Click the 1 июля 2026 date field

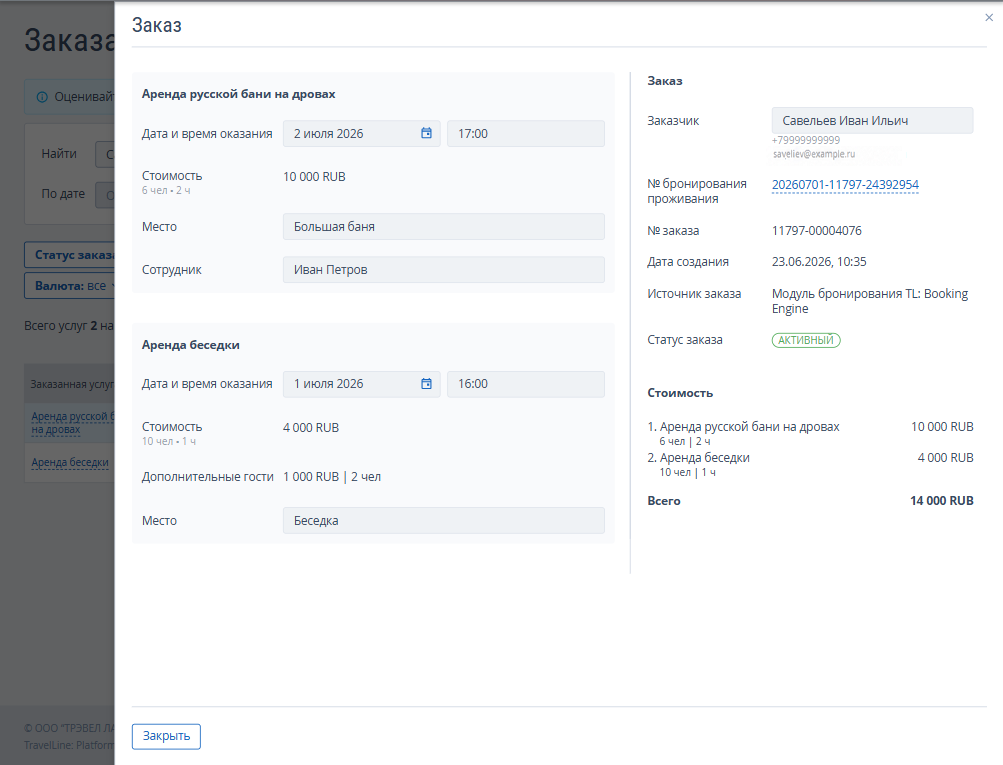tap(361, 384)
